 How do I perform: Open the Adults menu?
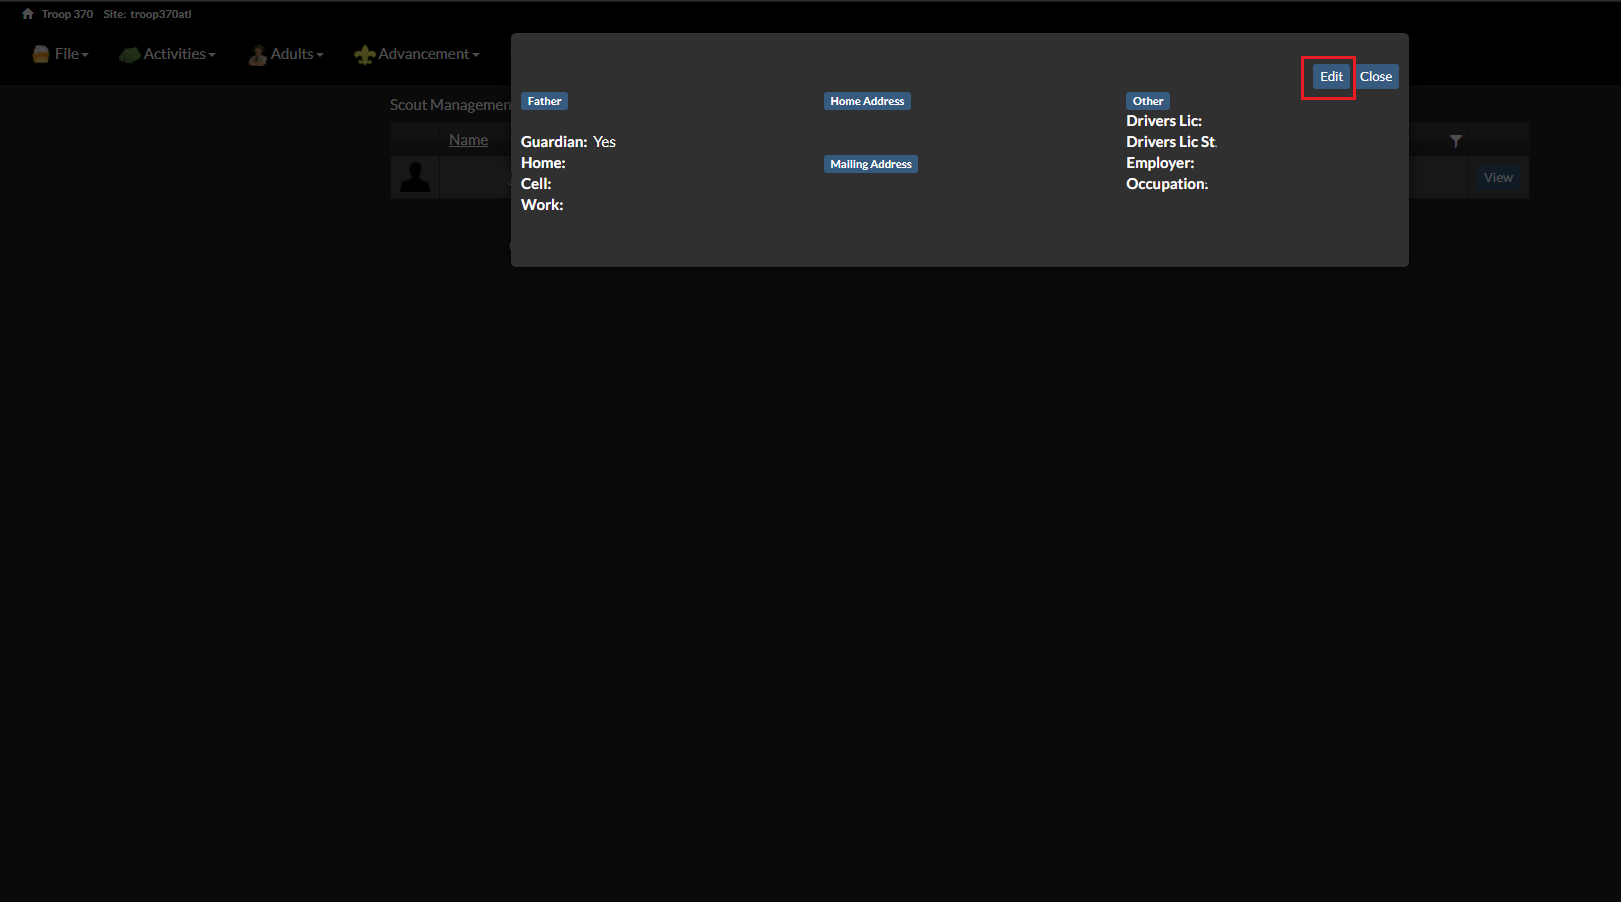[x=293, y=53]
